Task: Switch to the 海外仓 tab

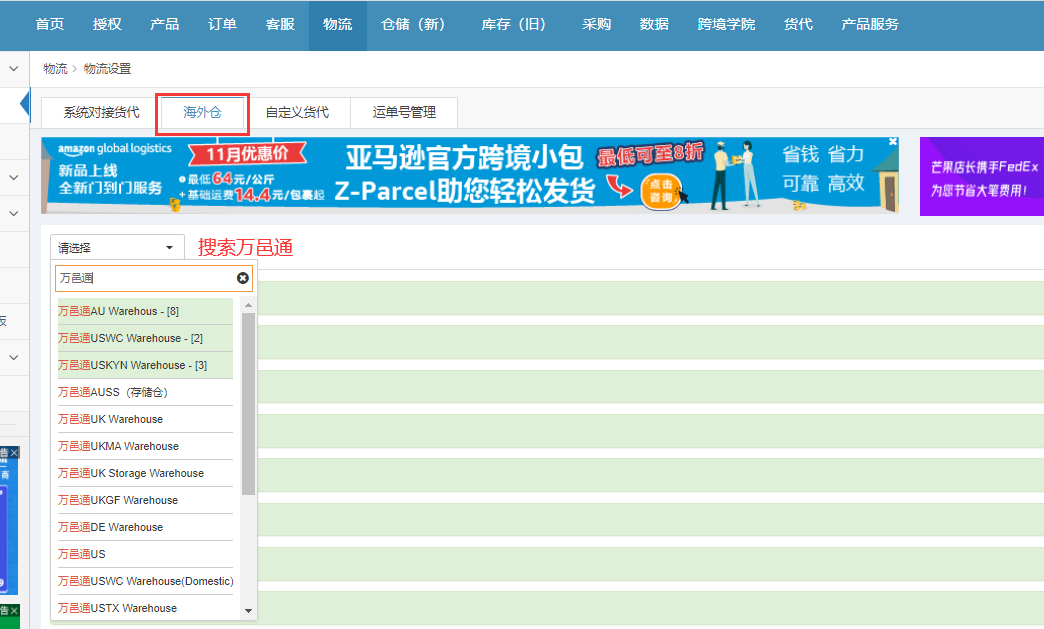Action: pyautogui.click(x=202, y=112)
